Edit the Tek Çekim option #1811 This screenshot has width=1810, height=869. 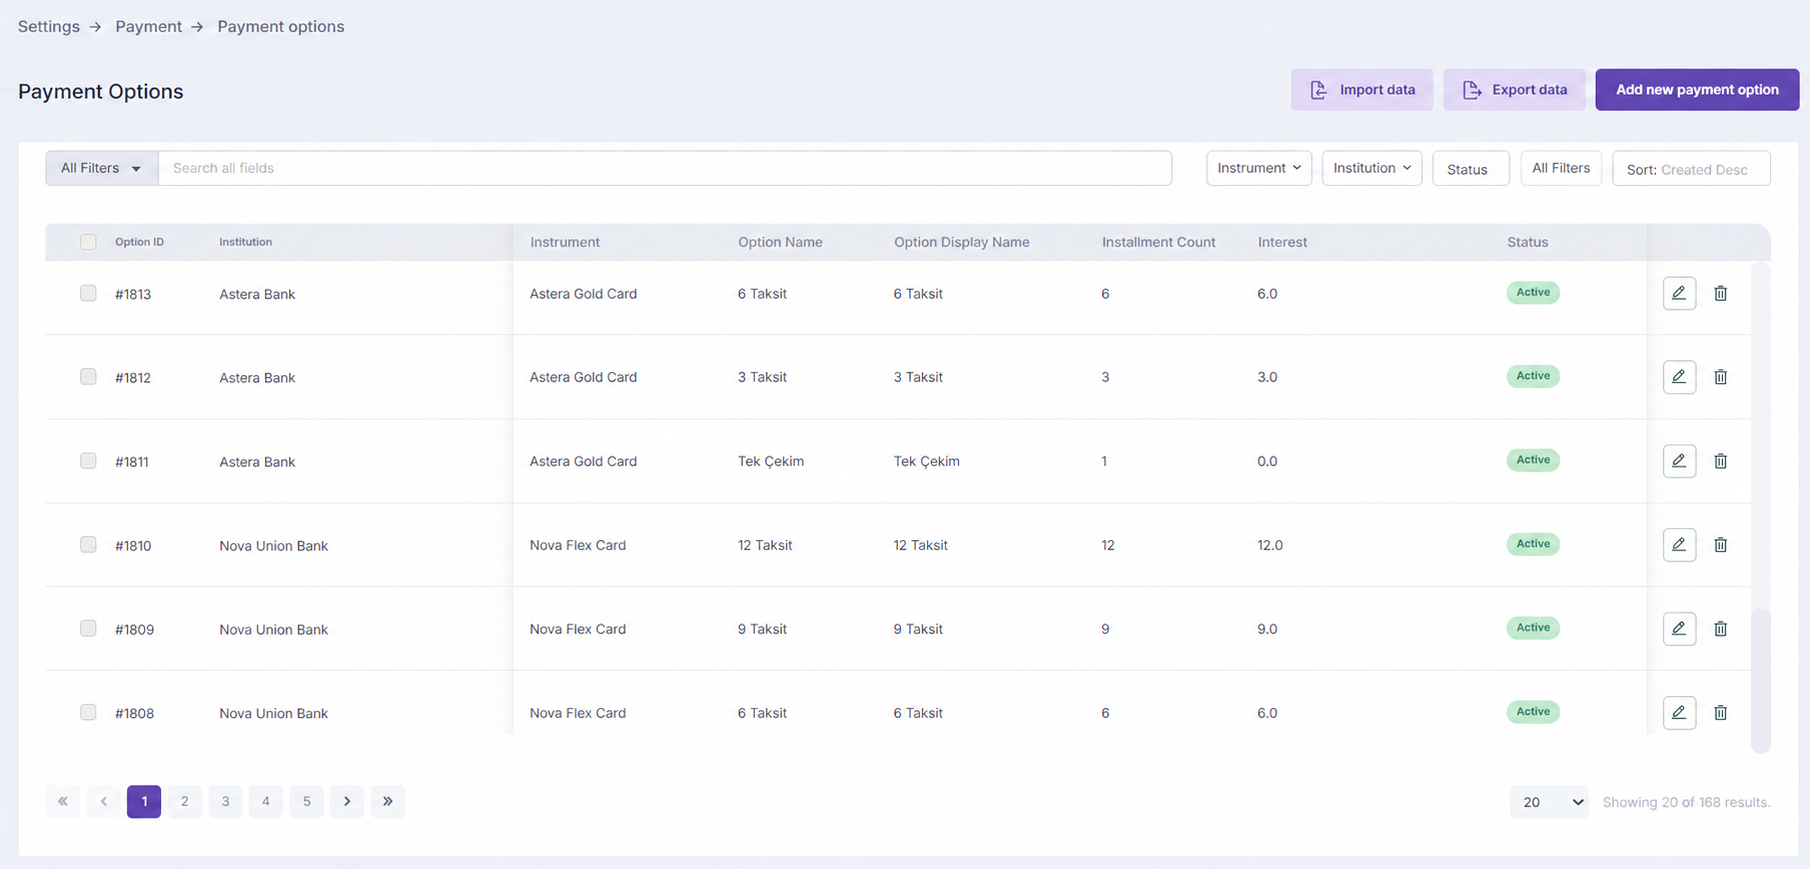tap(1679, 461)
